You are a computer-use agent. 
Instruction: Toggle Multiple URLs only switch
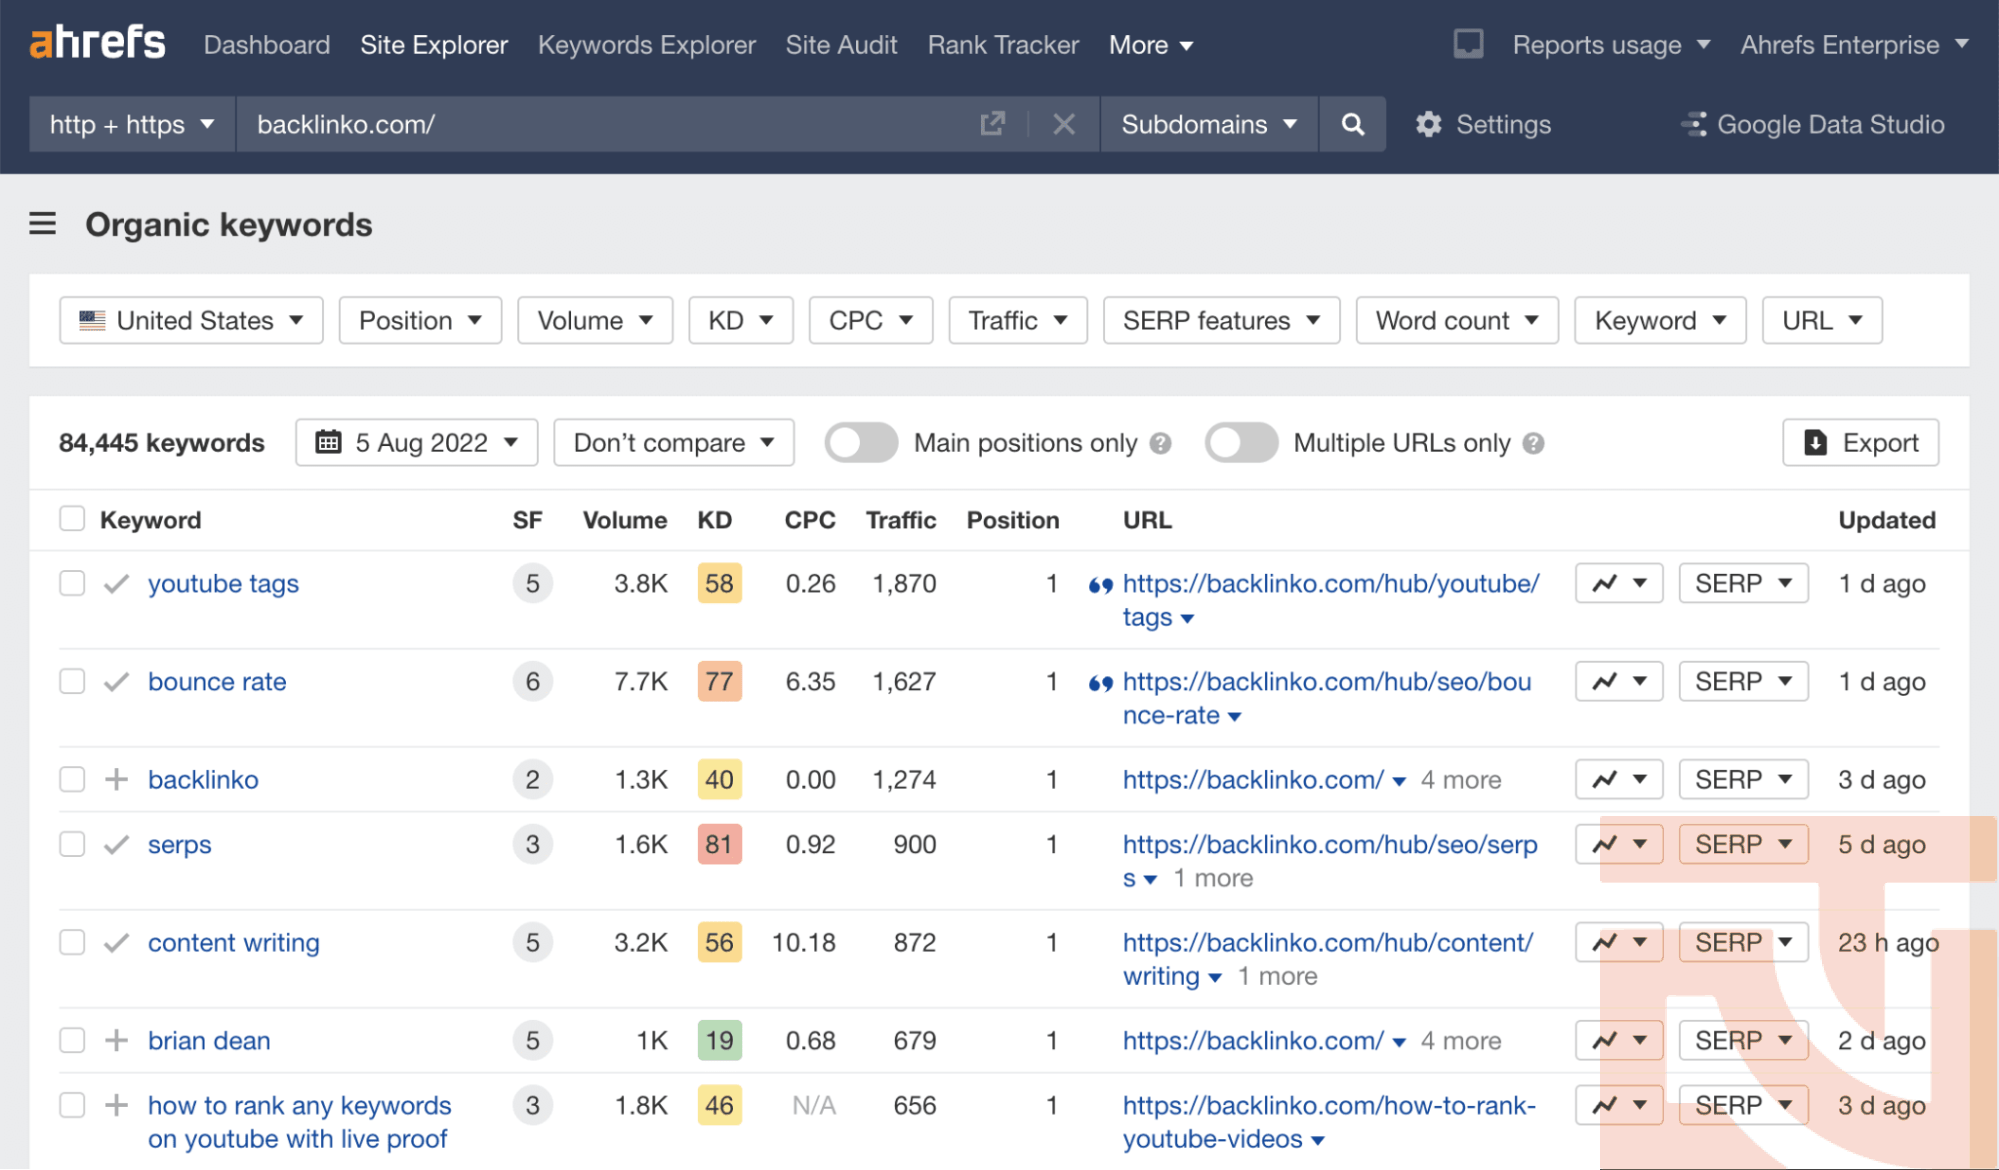tap(1241, 442)
